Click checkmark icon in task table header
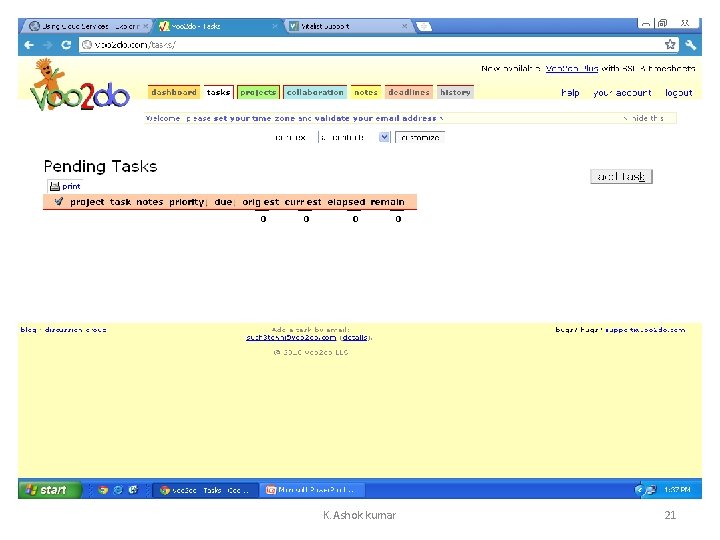Image resolution: width=720 pixels, height=540 pixels. click(x=59, y=201)
